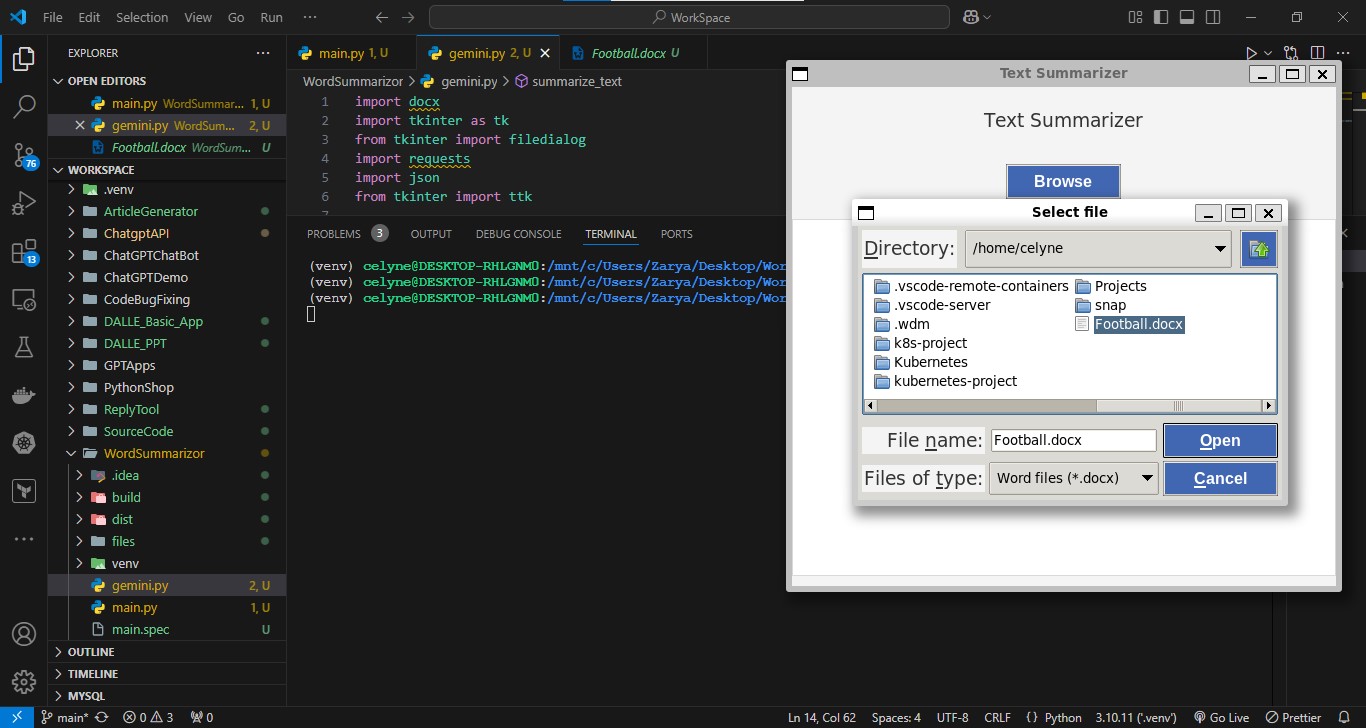The image size is (1366, 728).
Task: Click the File name input field
Action: coord(1072,440)
